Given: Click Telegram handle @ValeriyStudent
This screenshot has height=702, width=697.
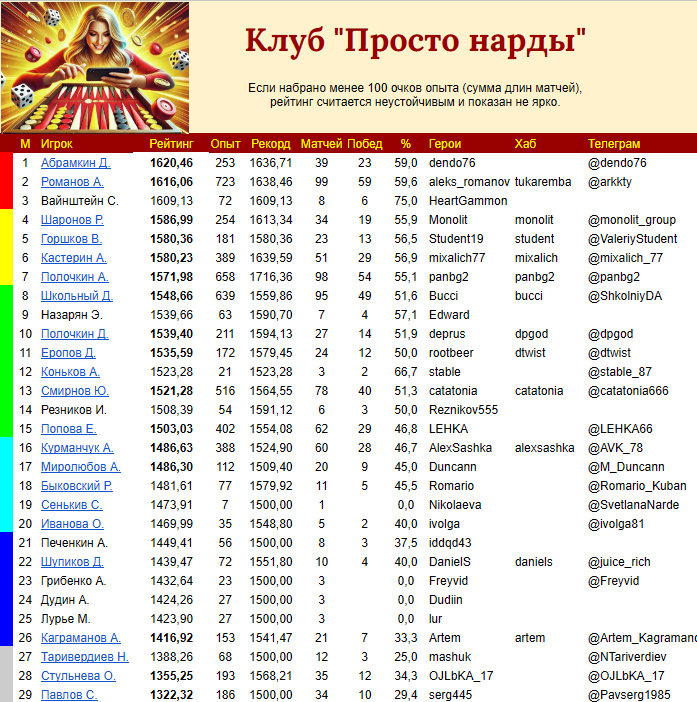Looking at the screenshot, I should pyautogui.click(x=632, y=239).
